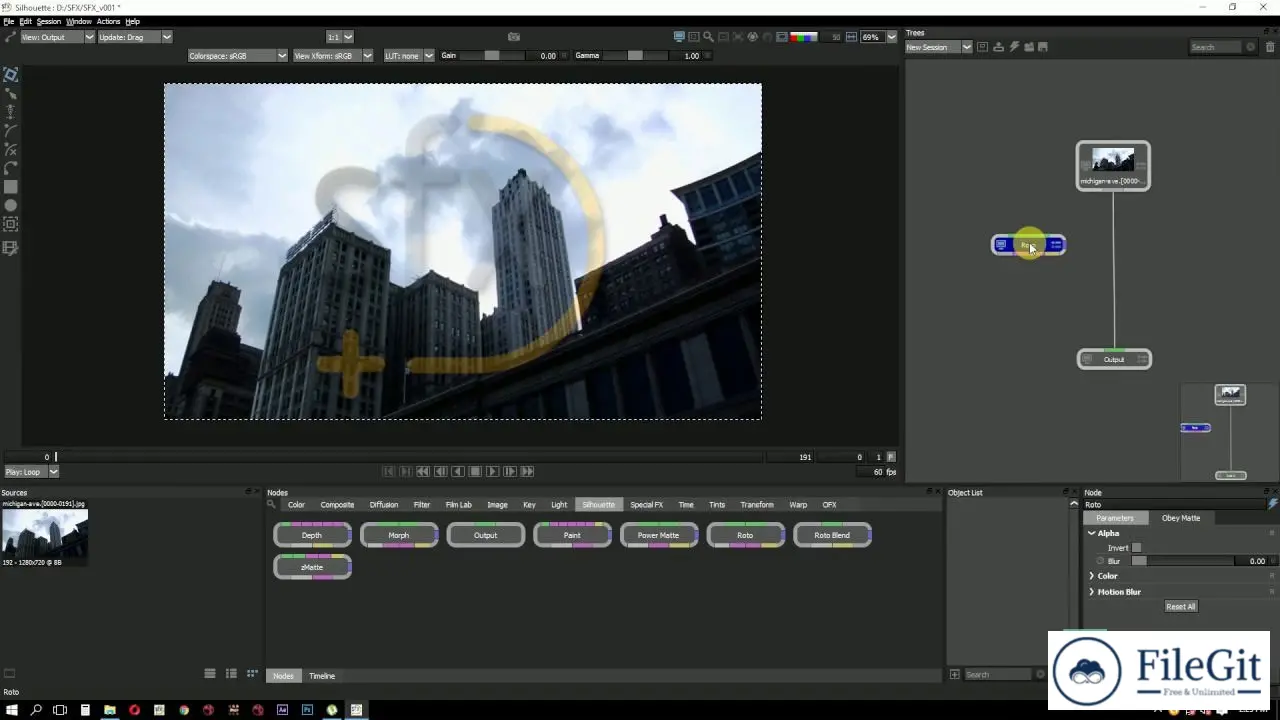Click the Gain slider
This screenshot has height=720, width=1280.
pyautogui.click(x=493, y=56)
